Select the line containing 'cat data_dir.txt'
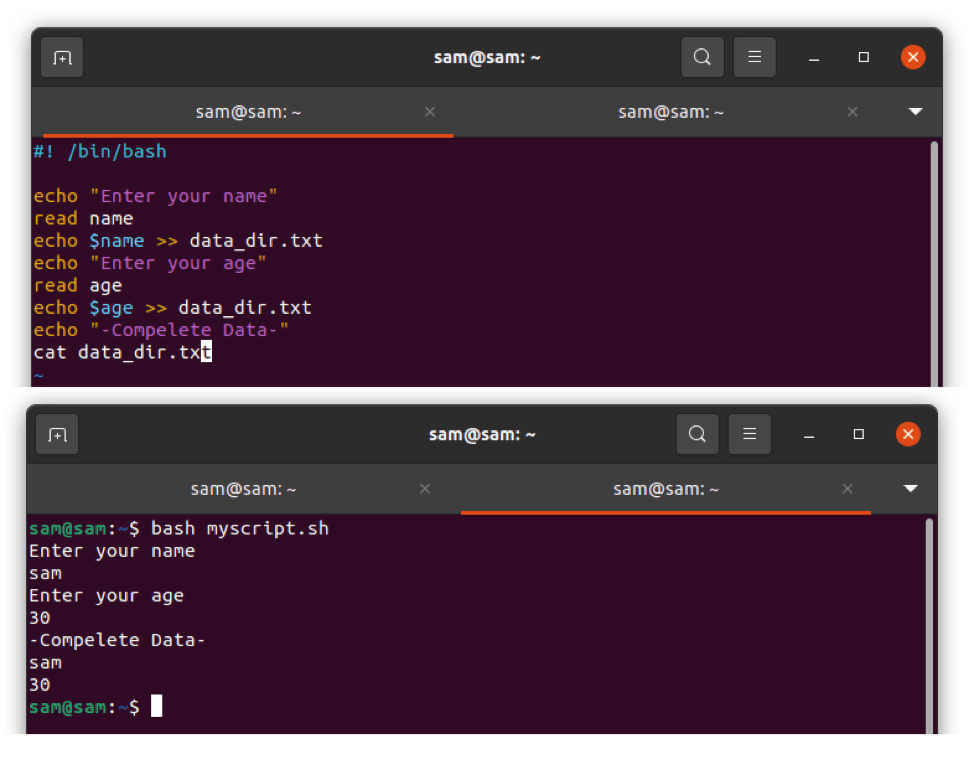 pyautogui.click(x=125, y=352)
